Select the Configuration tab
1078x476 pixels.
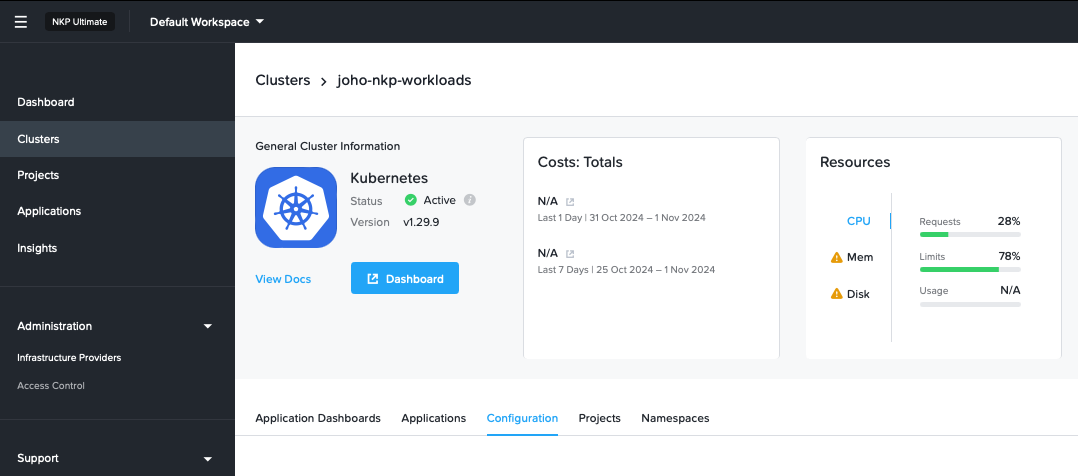522,418
